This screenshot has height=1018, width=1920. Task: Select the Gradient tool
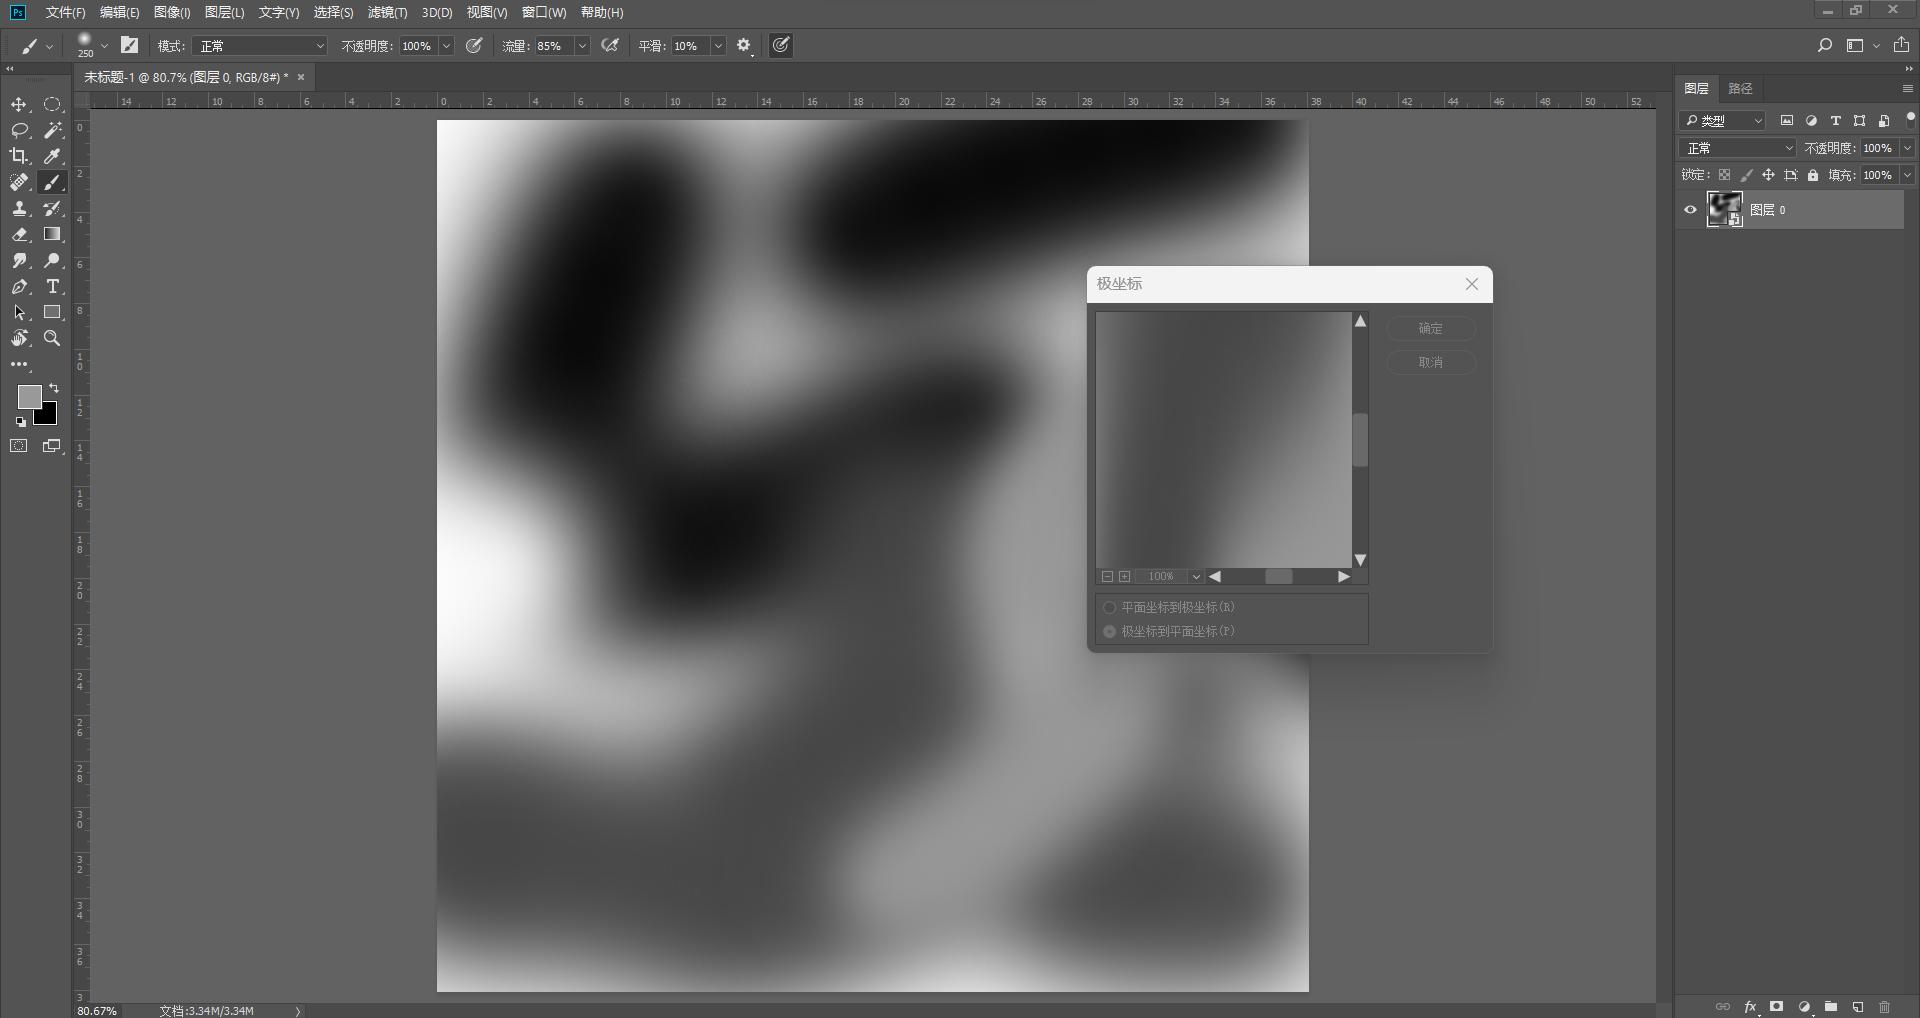pyautogui.click(x=52, y=234)
